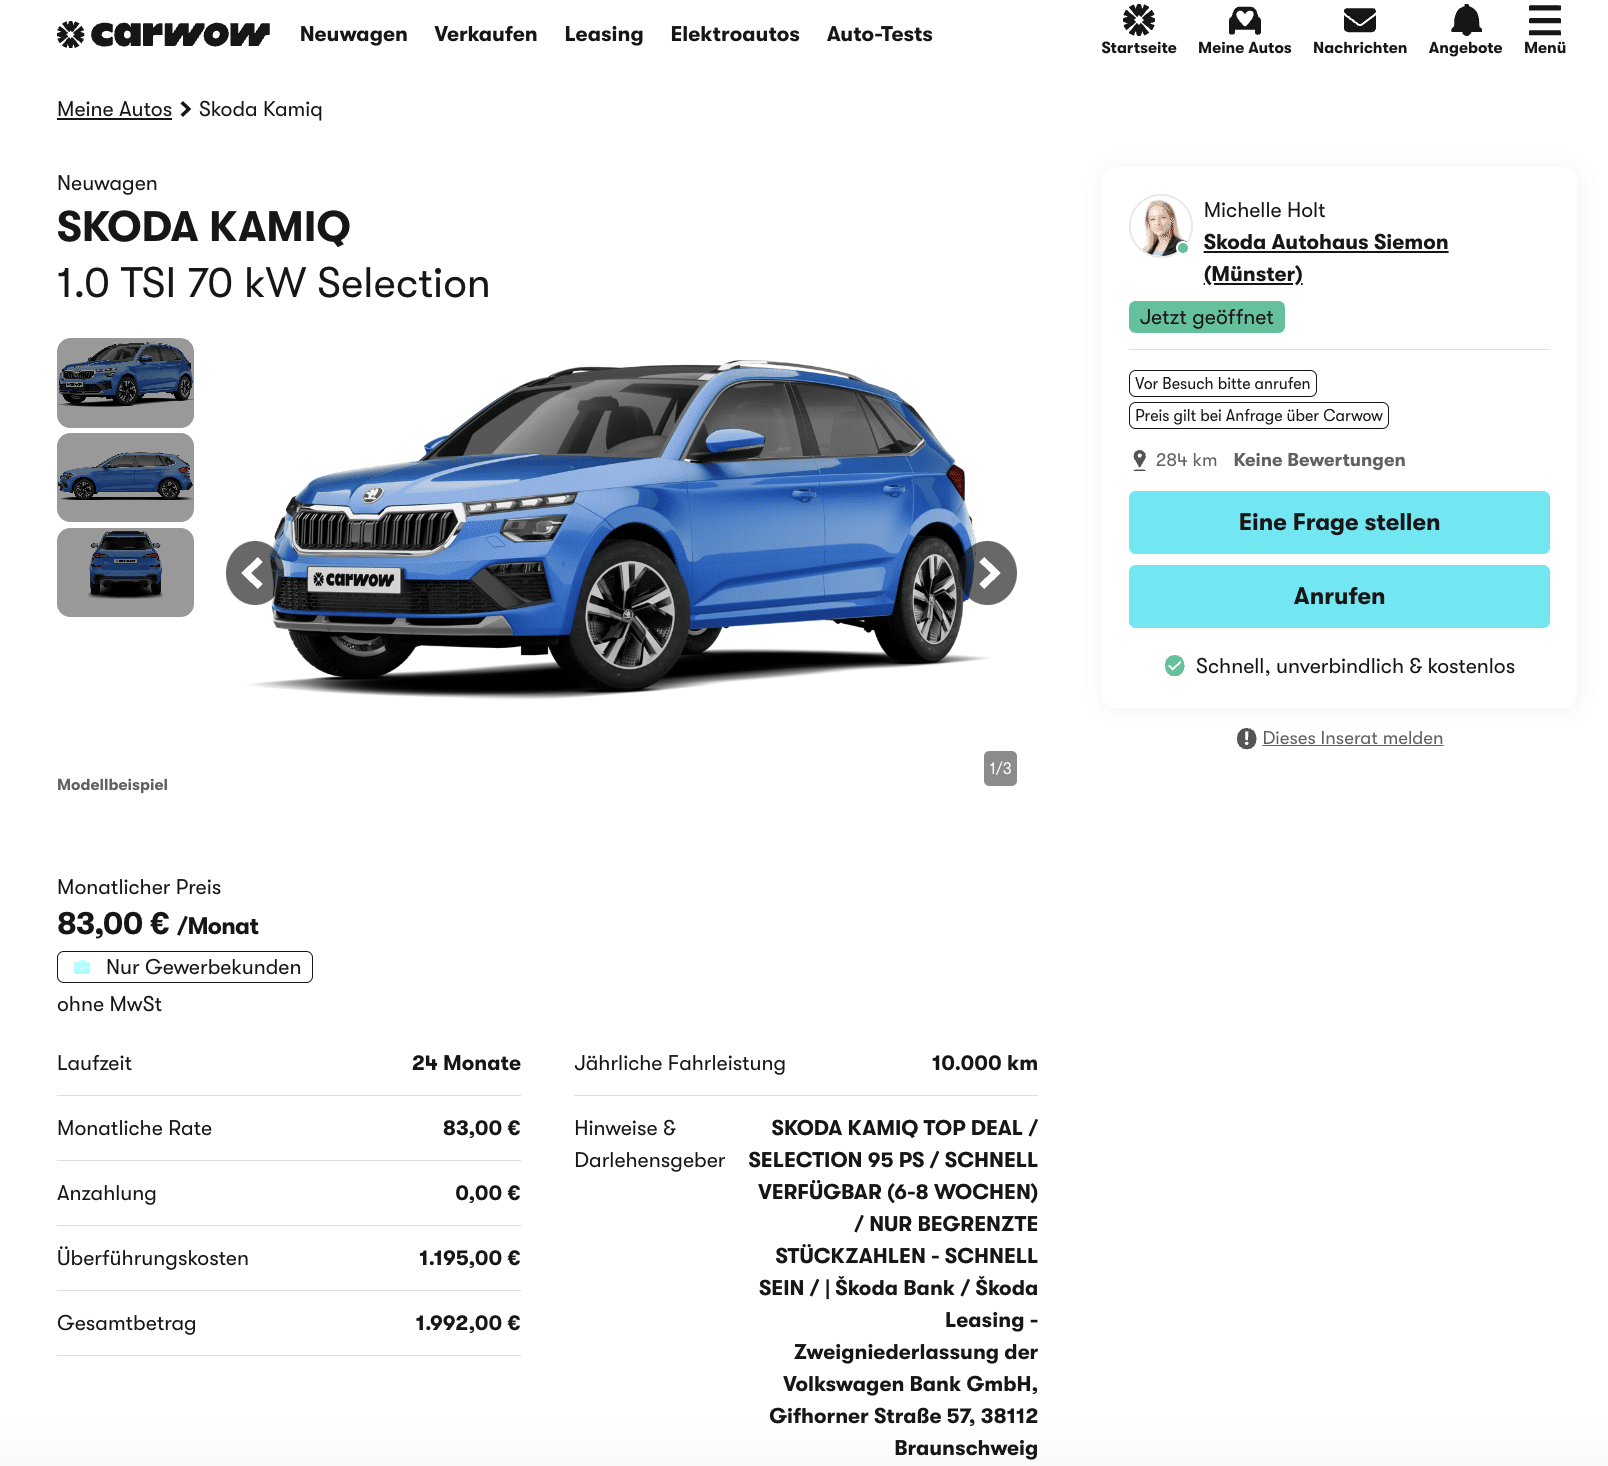Image resolution: width=1608 pixels, height=1466 pixels.
Task: Open the Neuwagen menu
Action: (354, 34)
